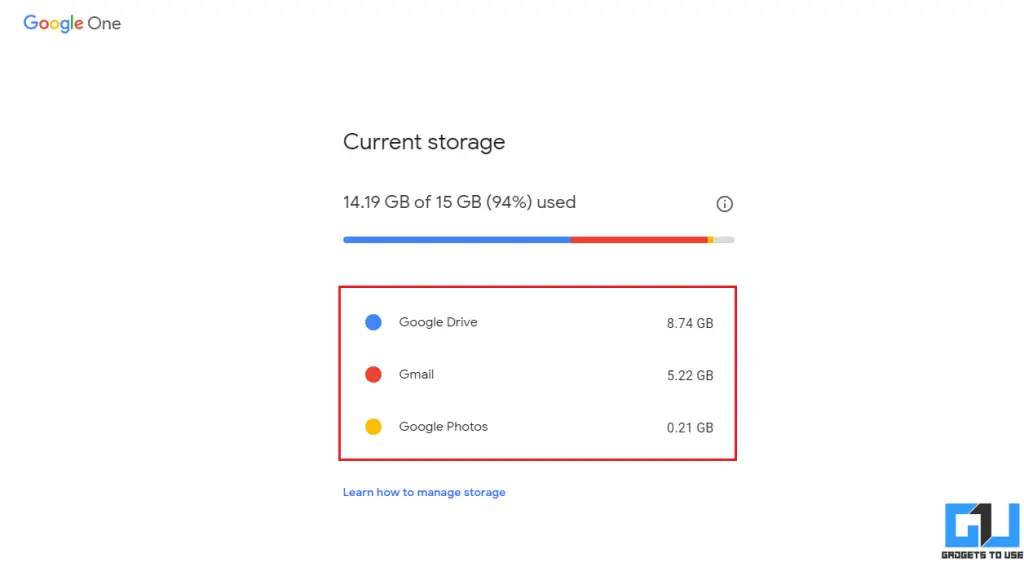Screen dimensions: 1024x576
Task: Select the yellow Google Photos dot
Action: pos(373,426)
